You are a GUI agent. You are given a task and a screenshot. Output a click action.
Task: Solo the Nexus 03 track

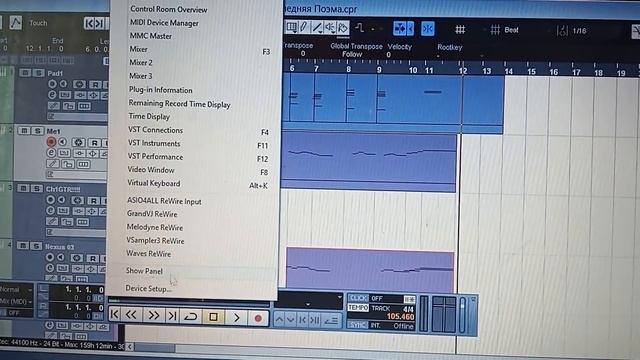[x=36, y=246]
